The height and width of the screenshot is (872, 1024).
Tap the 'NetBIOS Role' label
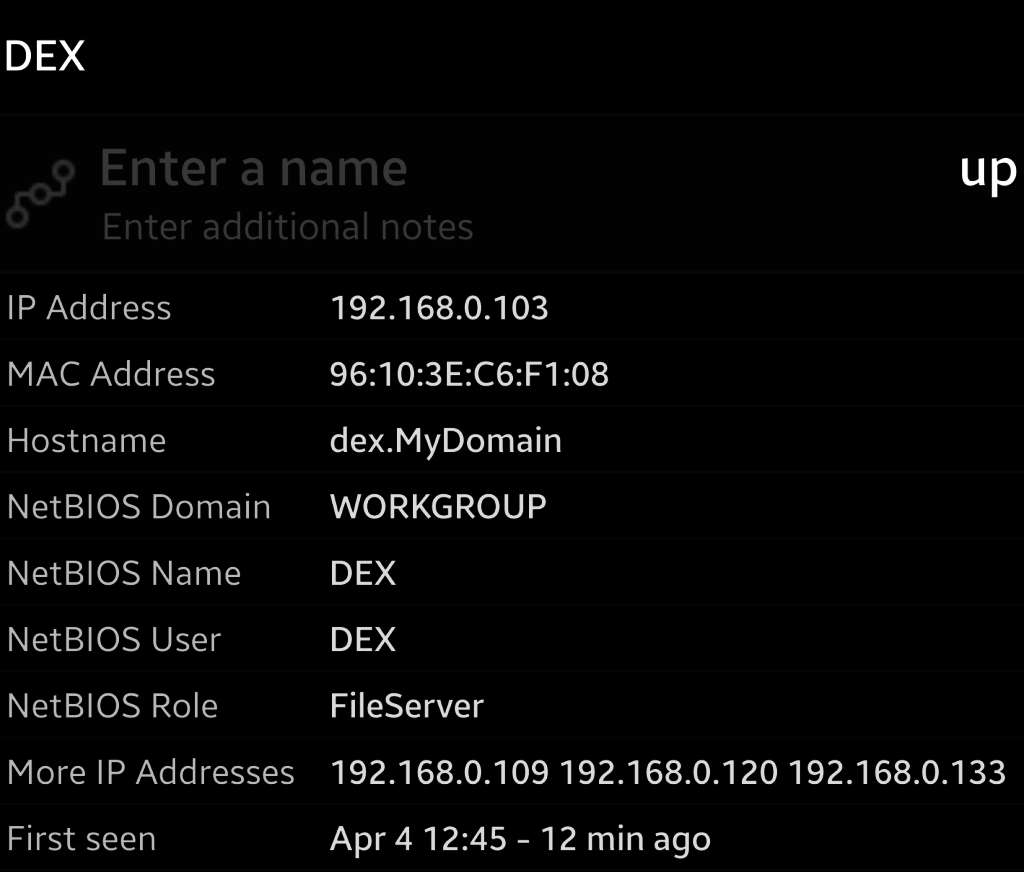coord(112,706)
